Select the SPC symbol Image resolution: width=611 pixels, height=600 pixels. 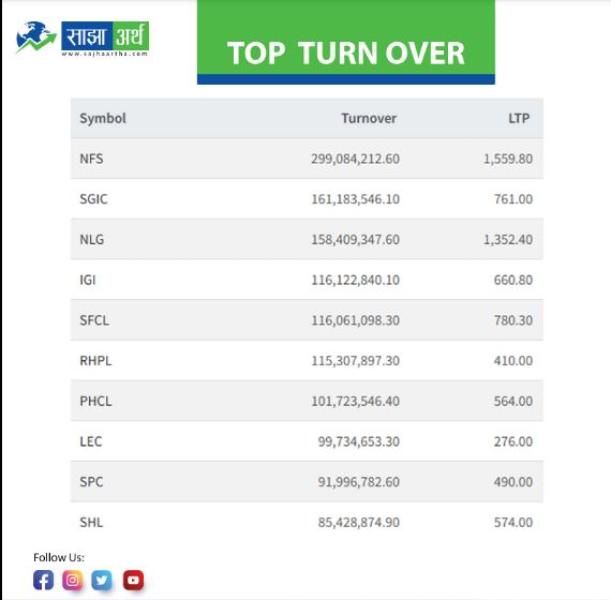pos(91,482)
